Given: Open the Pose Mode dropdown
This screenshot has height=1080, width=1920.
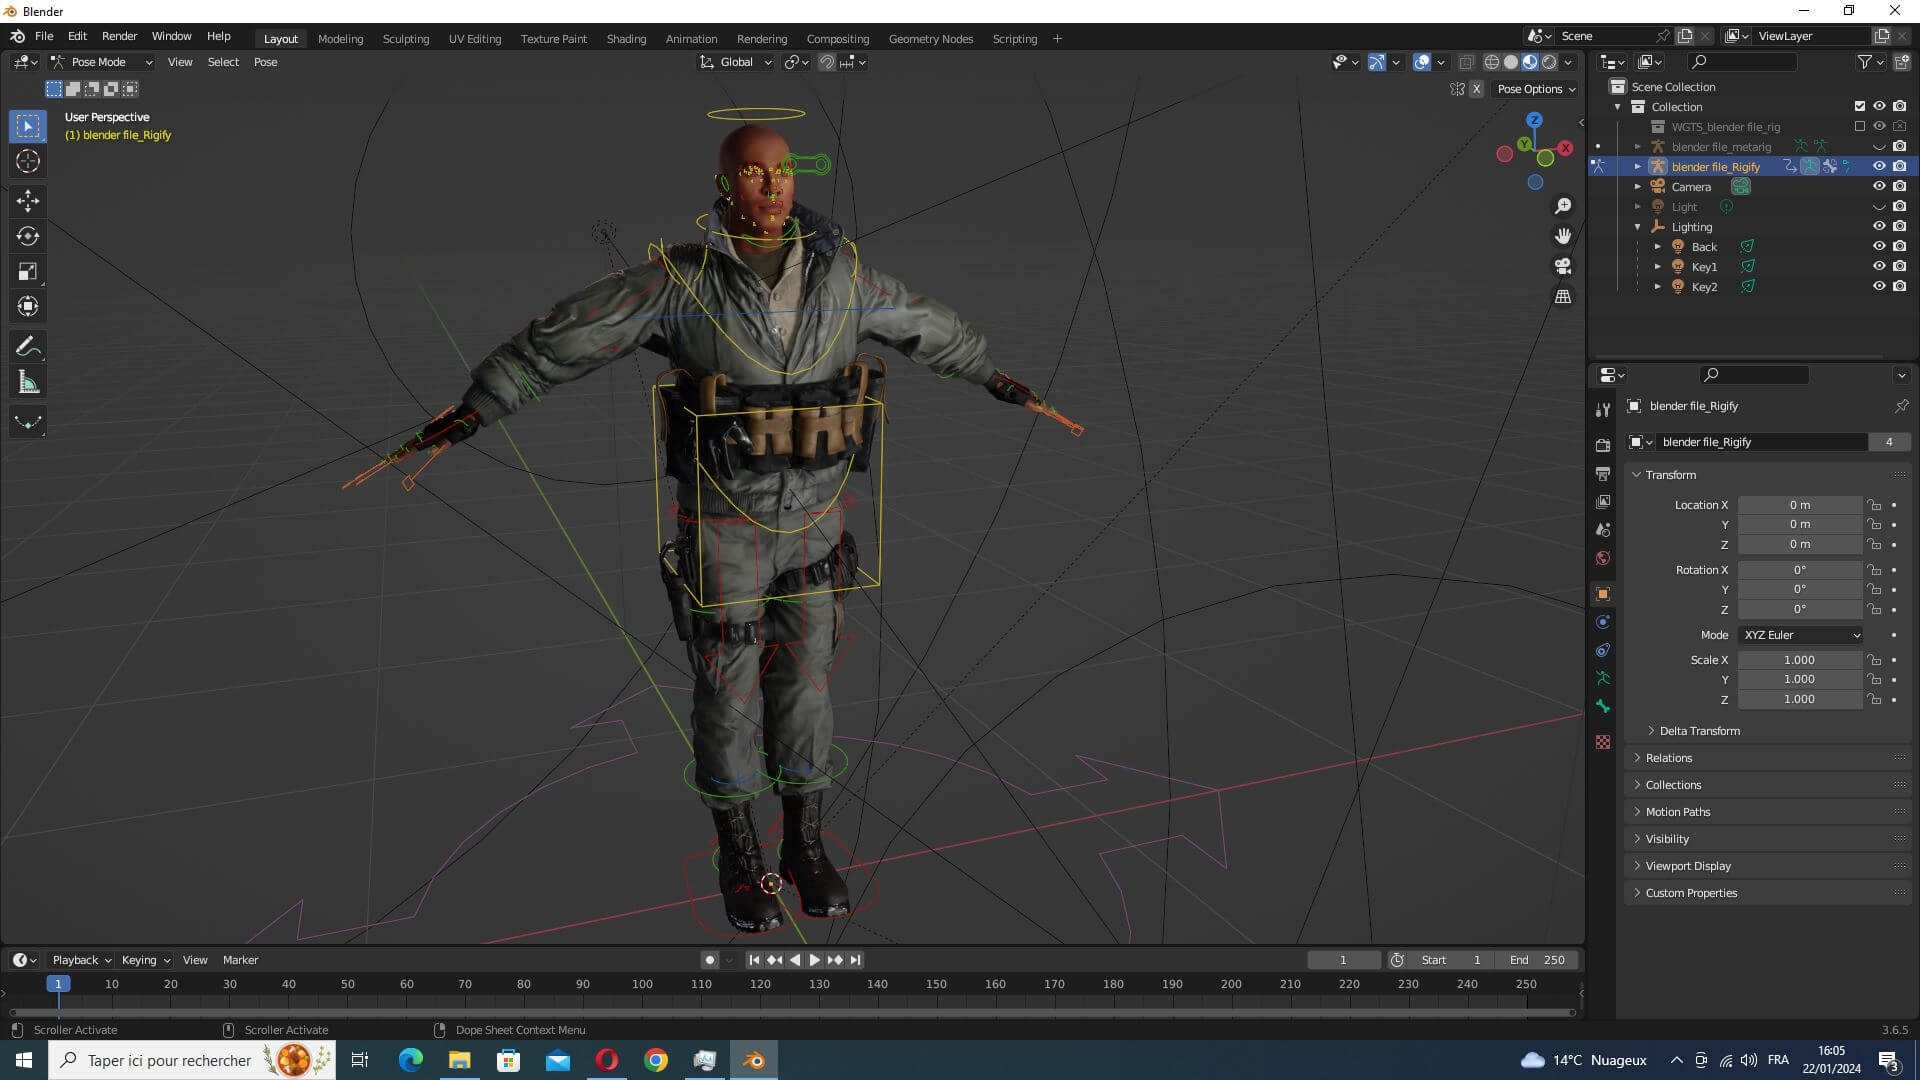Looking at the screenshot, I should click(x=101, y=62).
